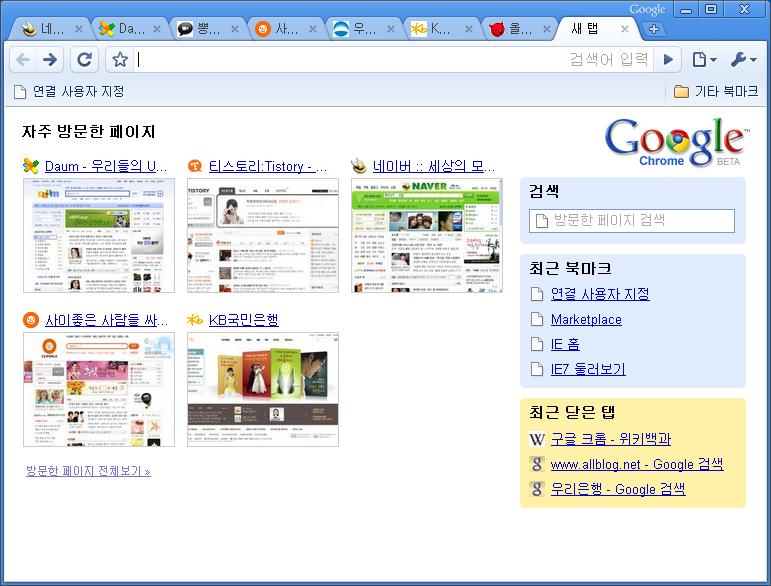Open the Daum most-visited link
The image size is (771, 586).
(x=106, y=166)
